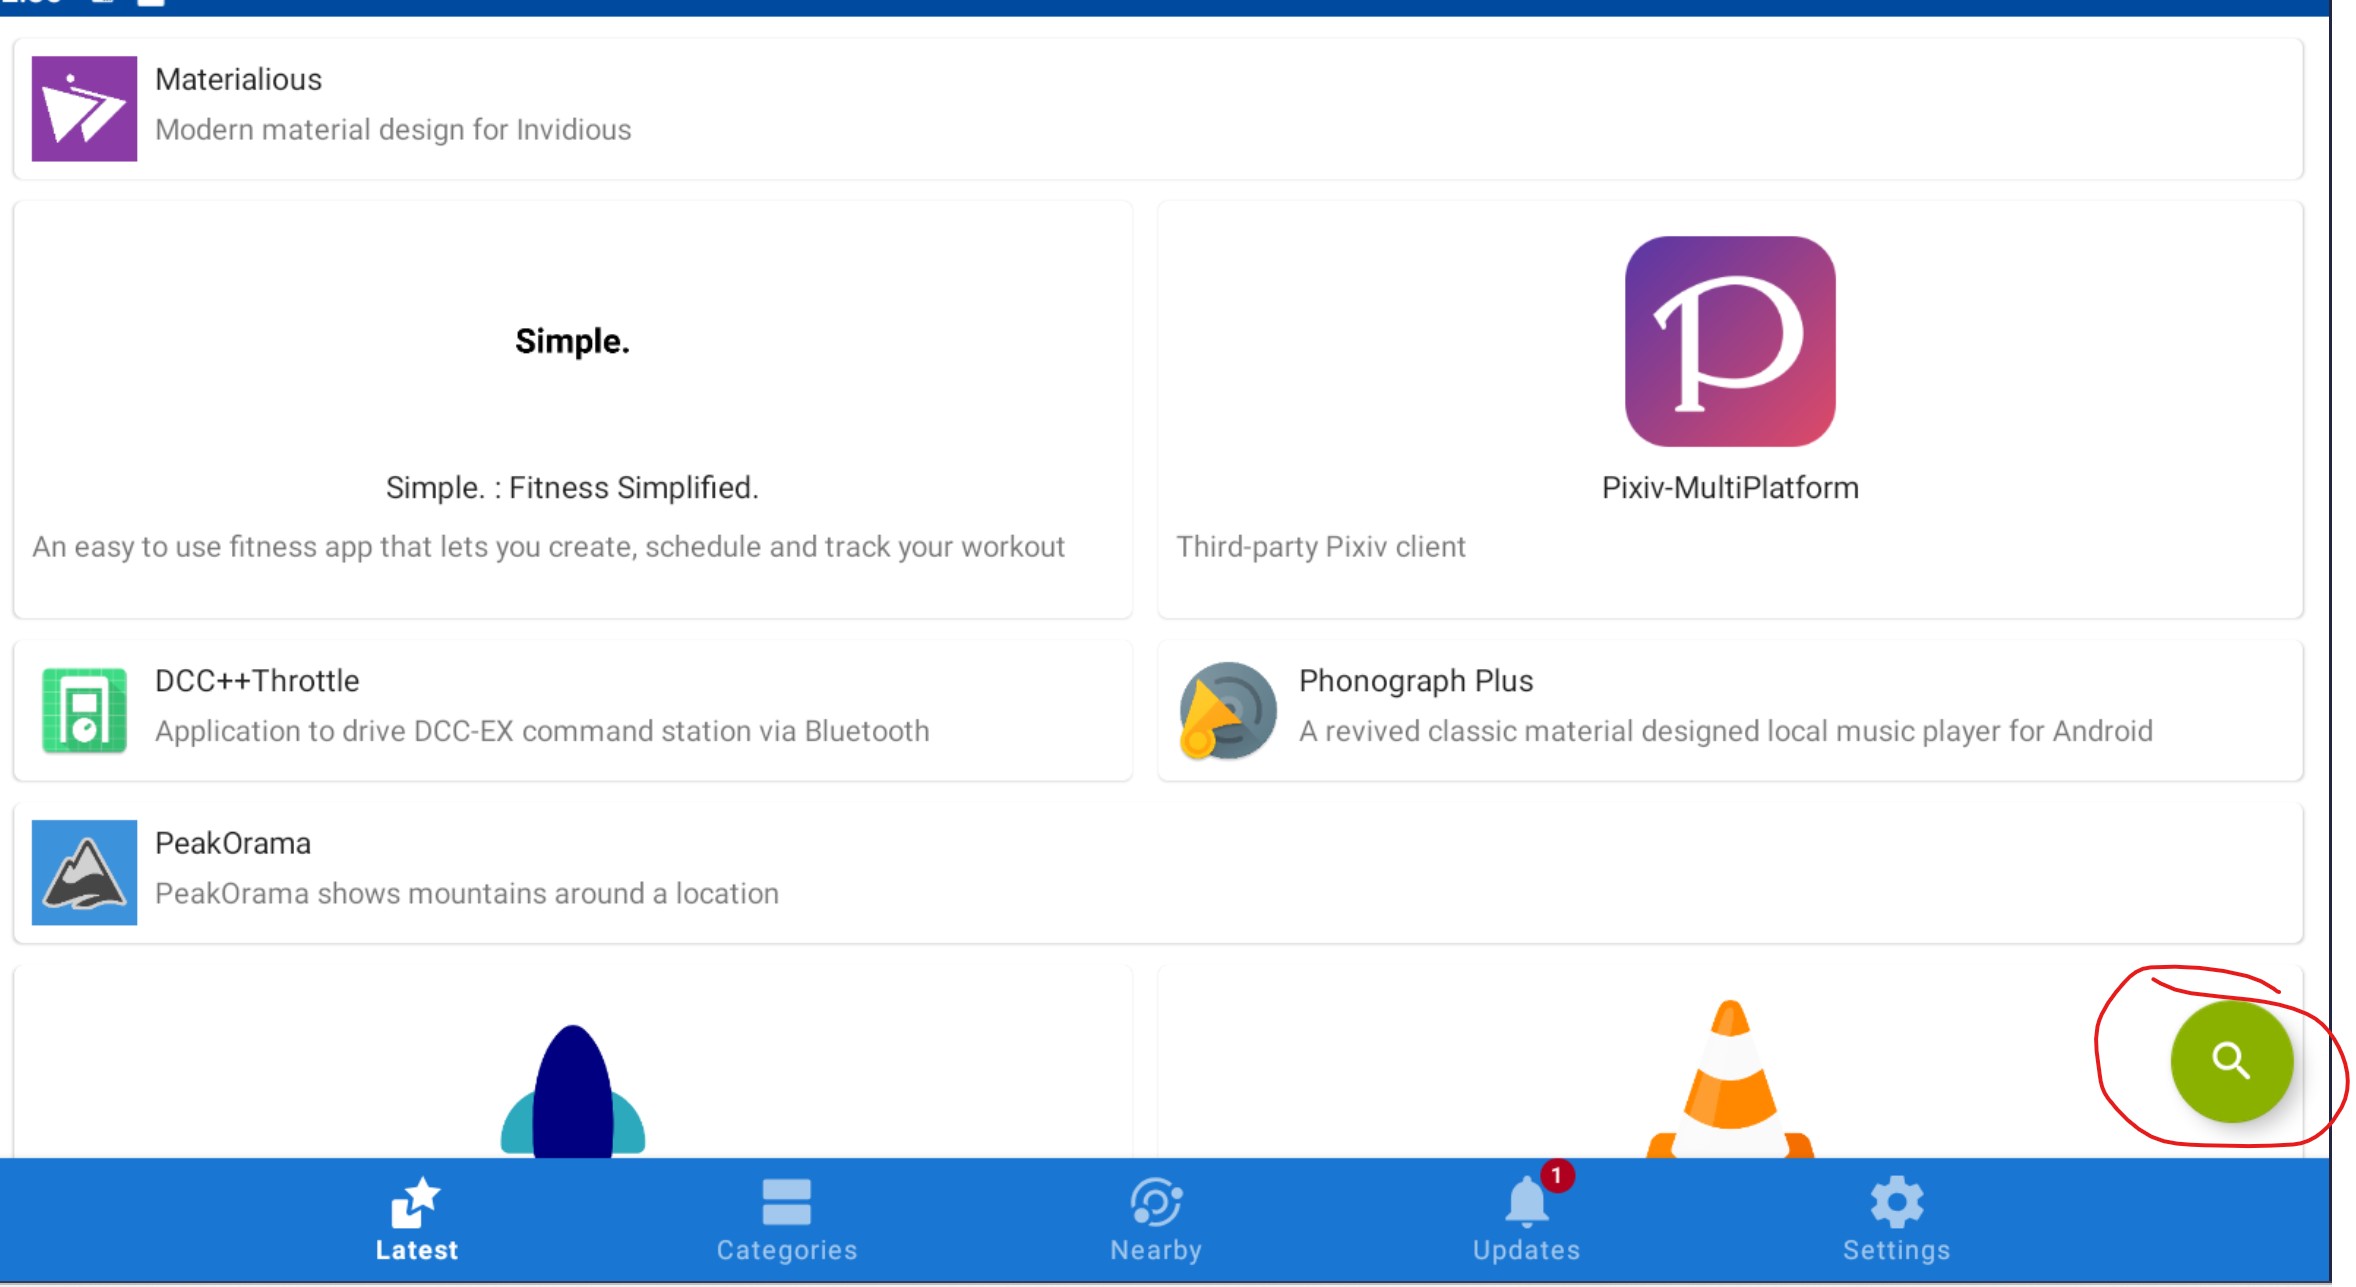Tap the PeakOrama mountain icon
The height and width of the screenshot is (1287, 2356).
[x=84, y=872]
